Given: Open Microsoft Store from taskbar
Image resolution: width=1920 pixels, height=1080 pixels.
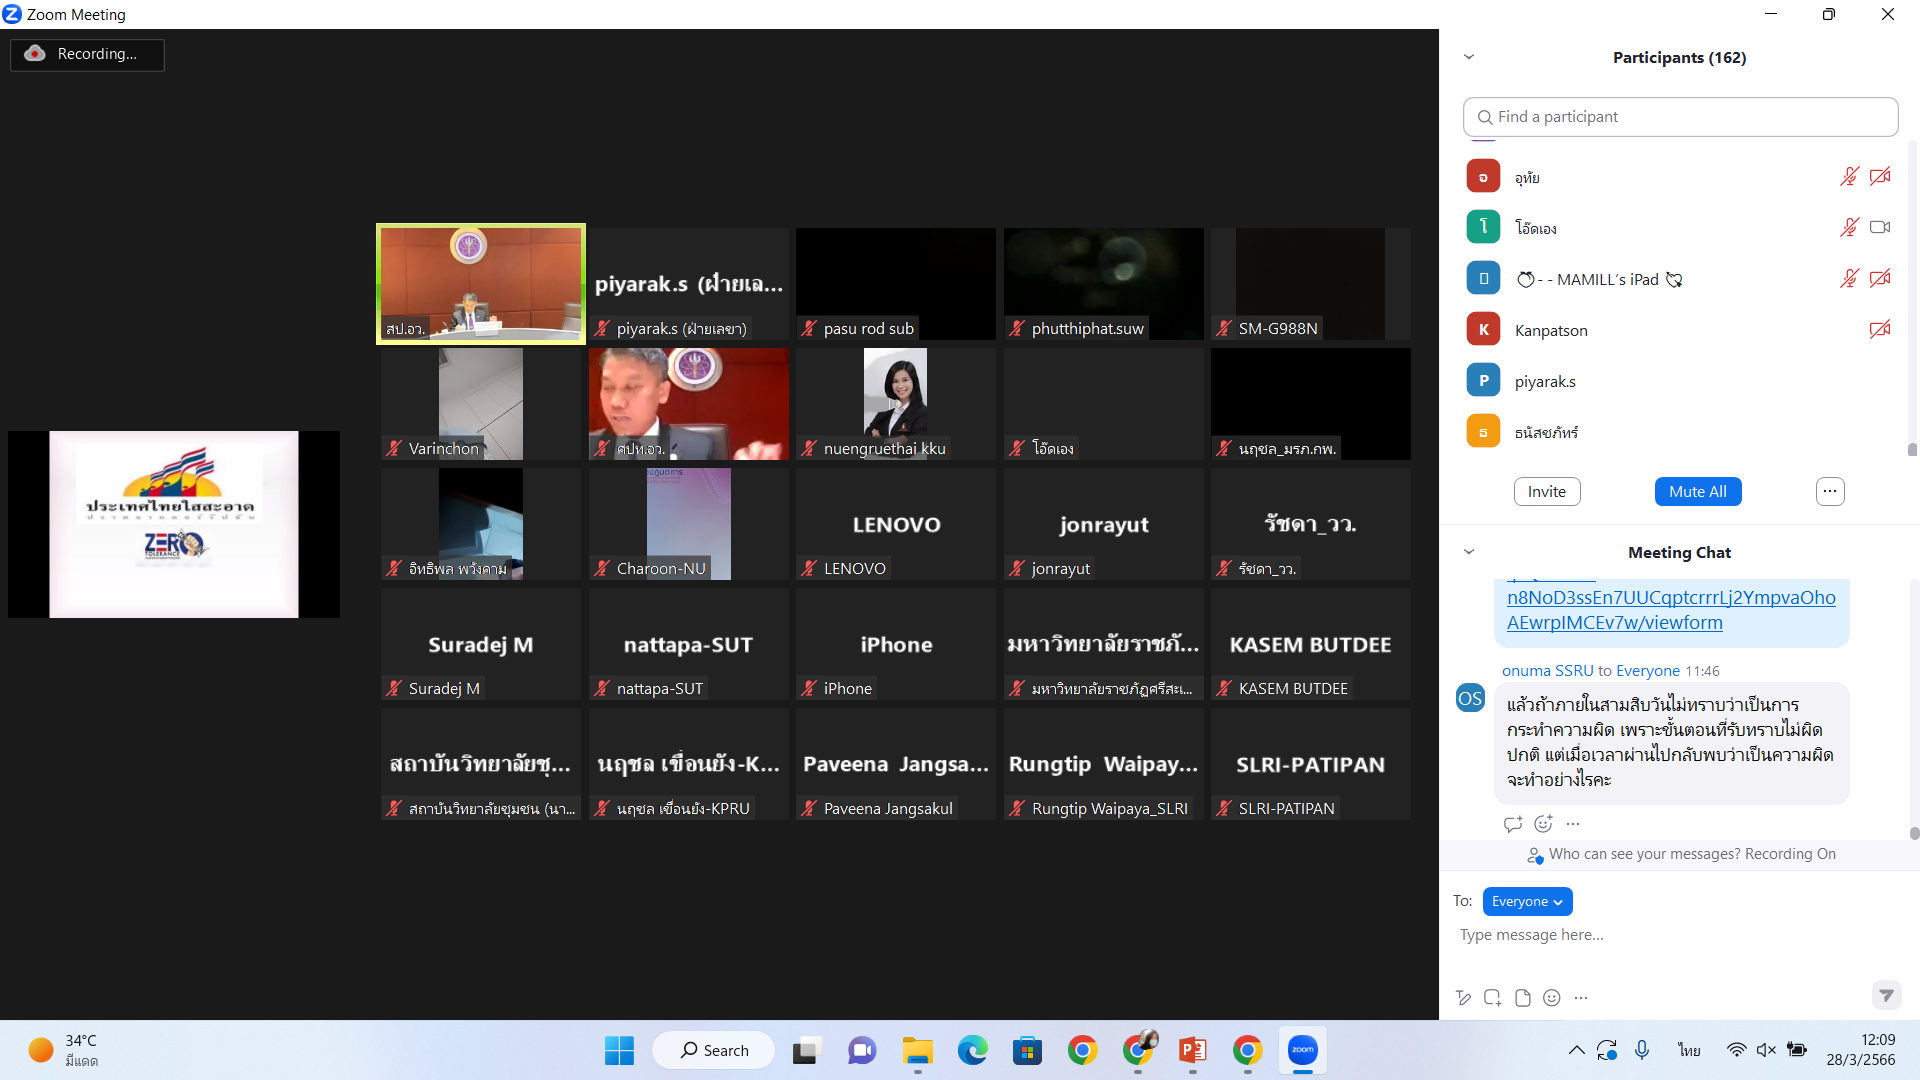Looking at the screenshot, I should click(1027, 1051).
